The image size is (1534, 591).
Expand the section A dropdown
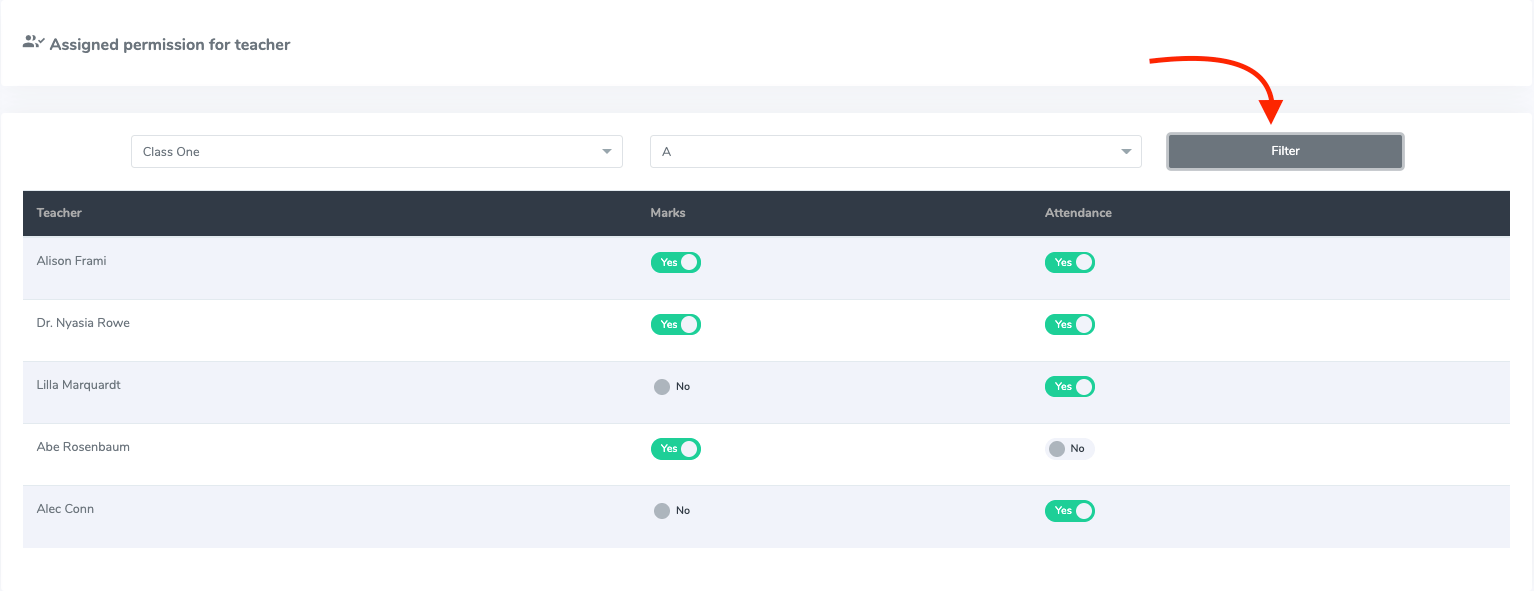point(895,152)
